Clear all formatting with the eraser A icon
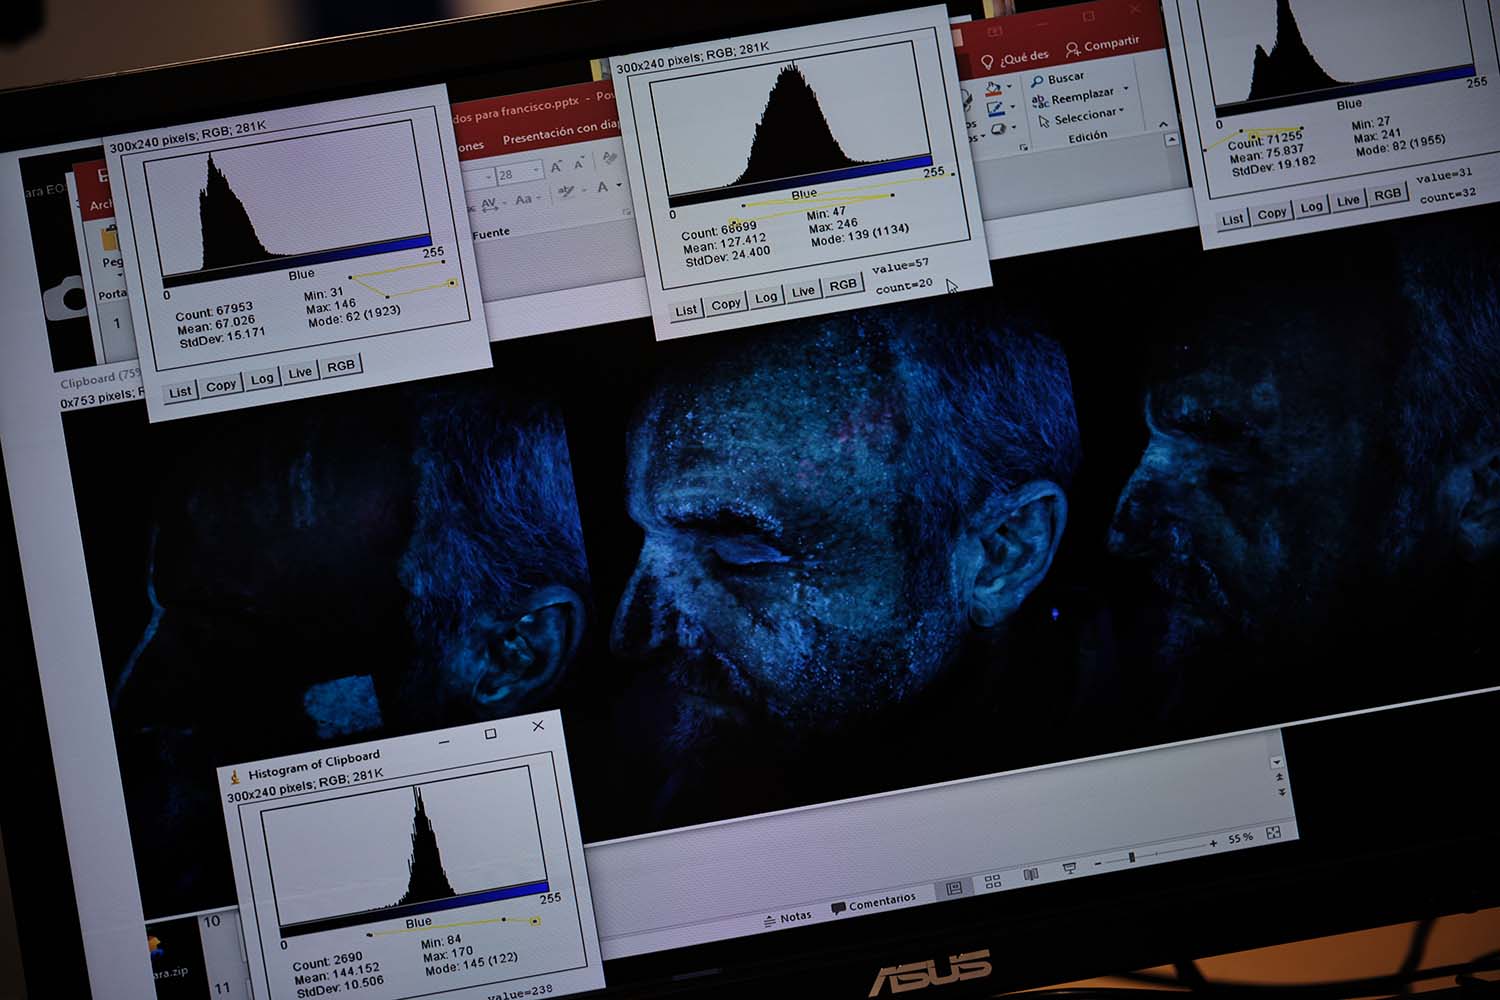Screen dimensions: 1500x1000 (608, 160)
